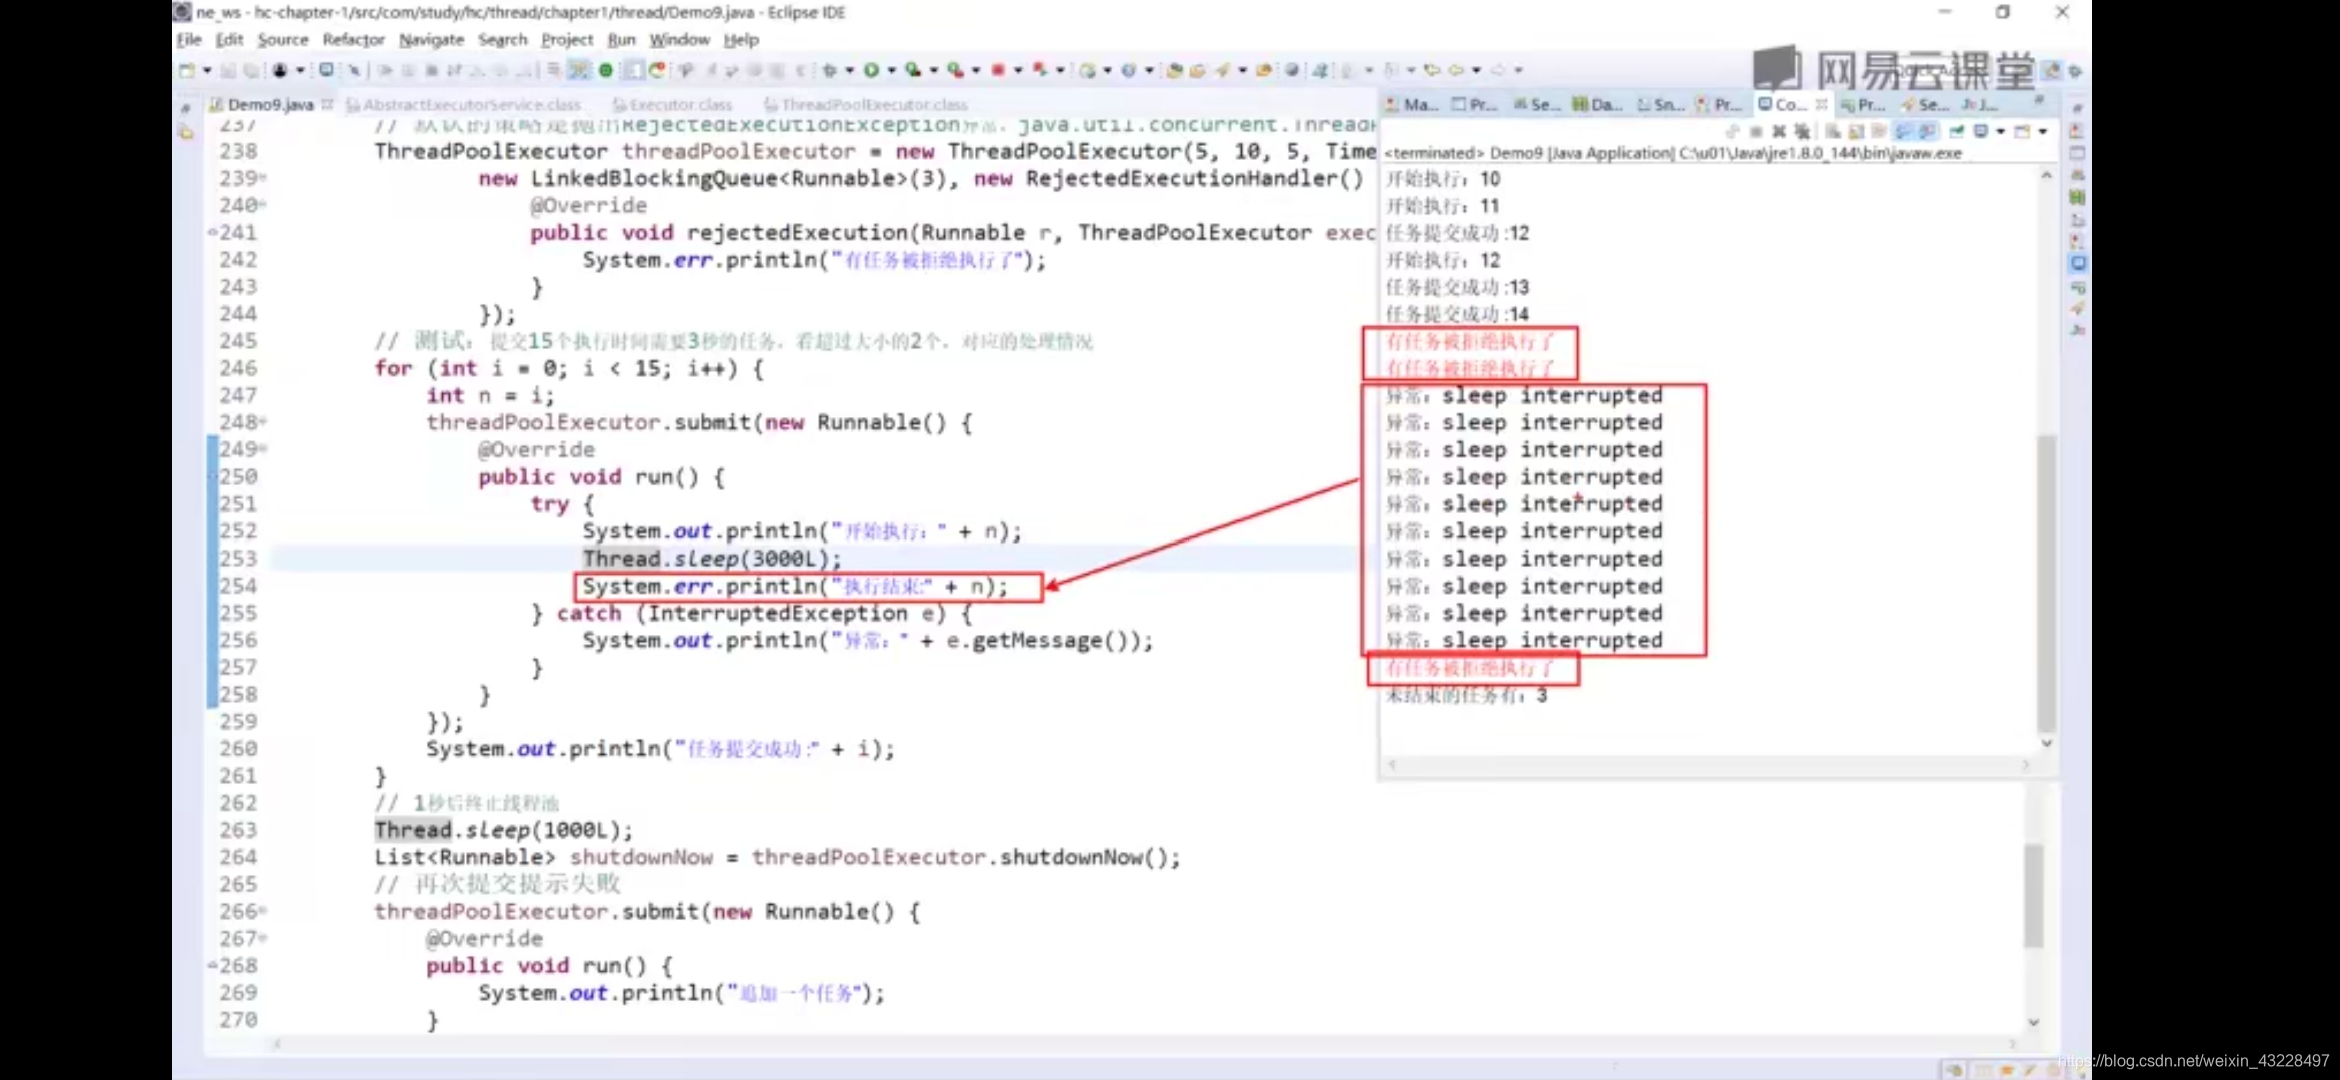Open the Run menu
Viewport: 2340px width, 1080px height.
coord(621,39)
